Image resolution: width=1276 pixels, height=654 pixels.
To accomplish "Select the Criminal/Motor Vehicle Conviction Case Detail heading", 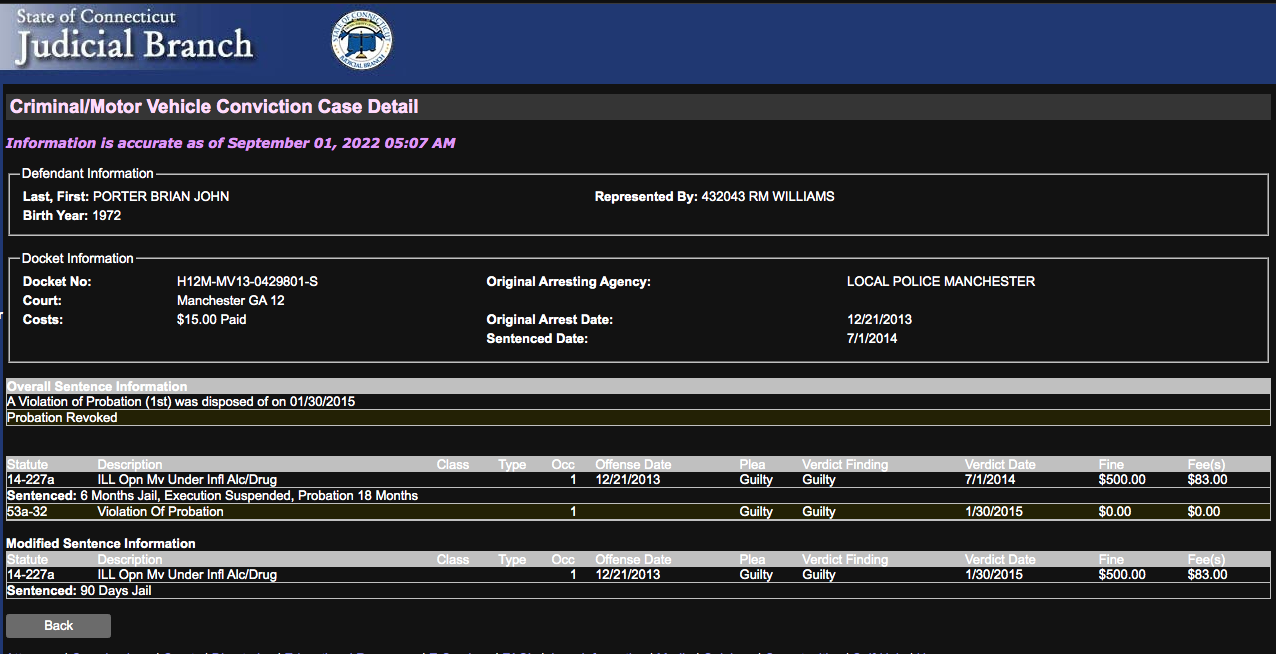I will click(214, 107).
